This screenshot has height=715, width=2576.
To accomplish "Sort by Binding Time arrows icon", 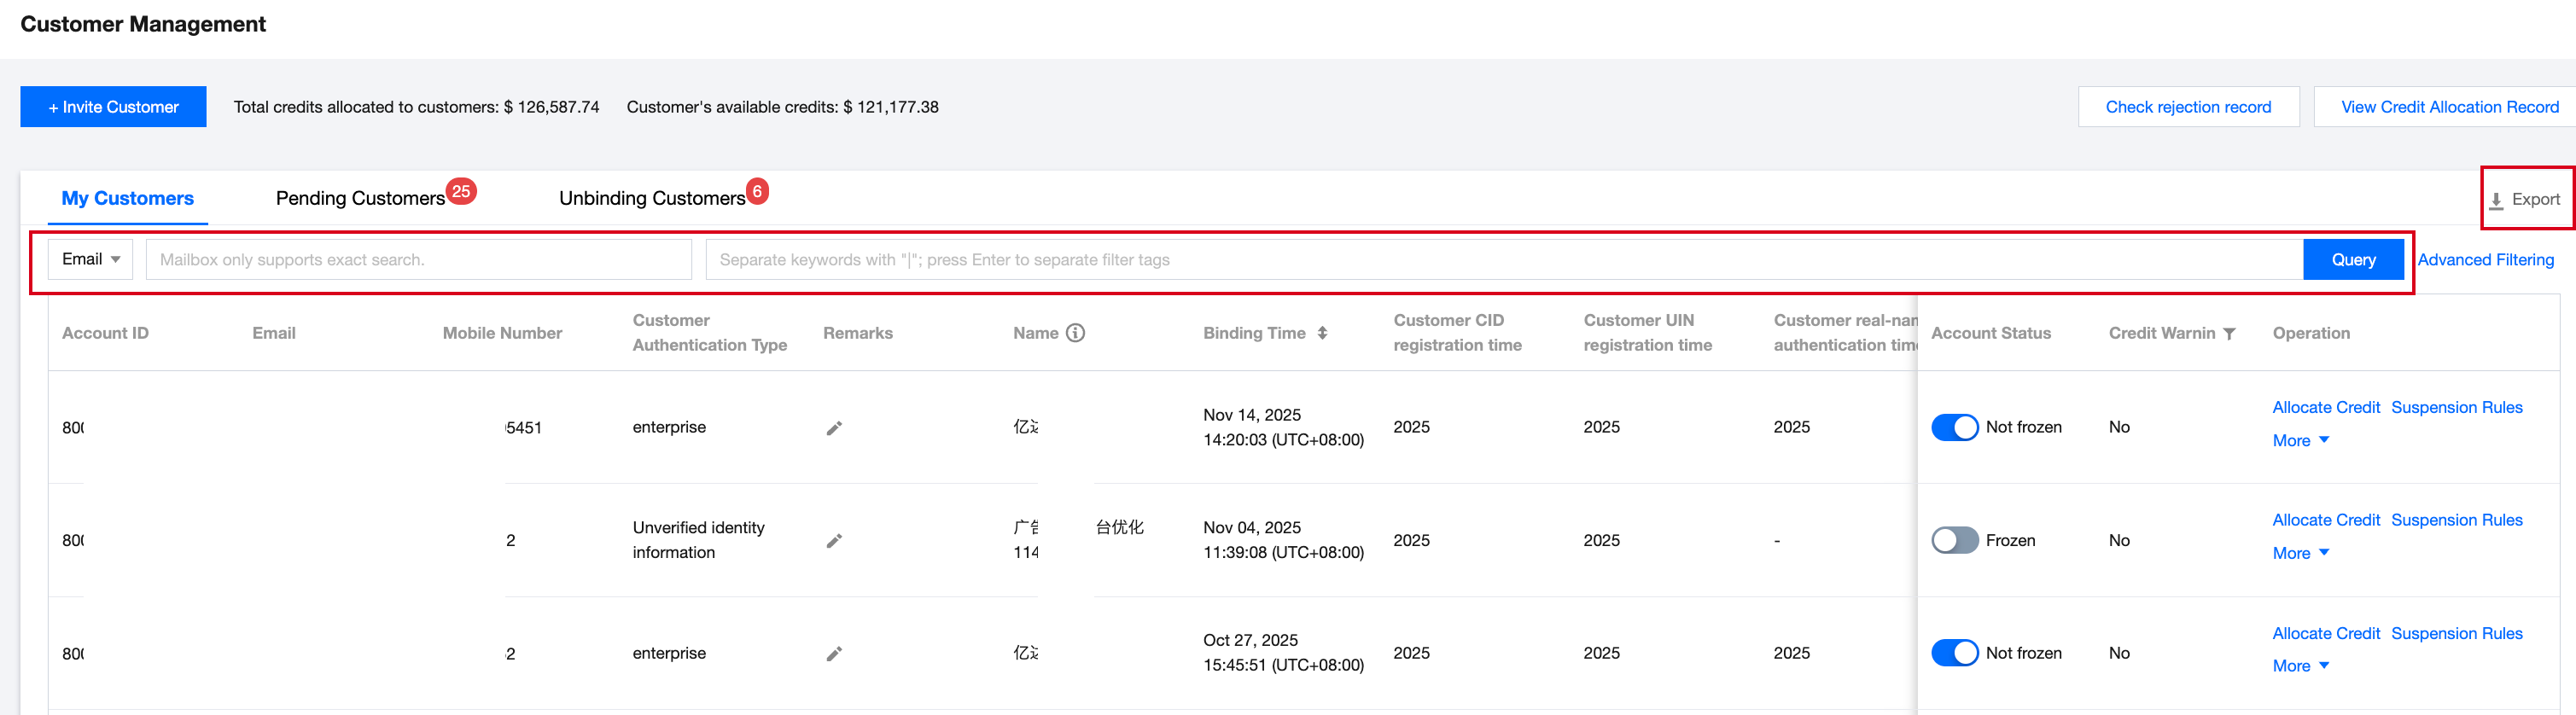I will (1322, 333).
